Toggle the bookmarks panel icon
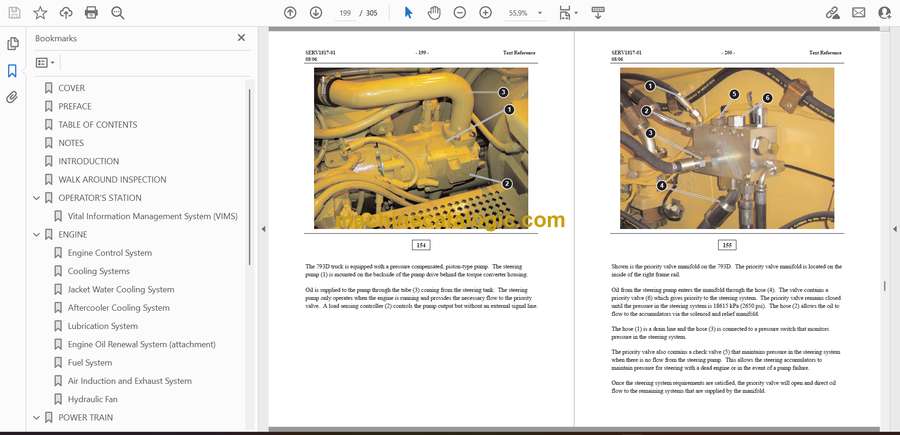 (x=12, y=71)
